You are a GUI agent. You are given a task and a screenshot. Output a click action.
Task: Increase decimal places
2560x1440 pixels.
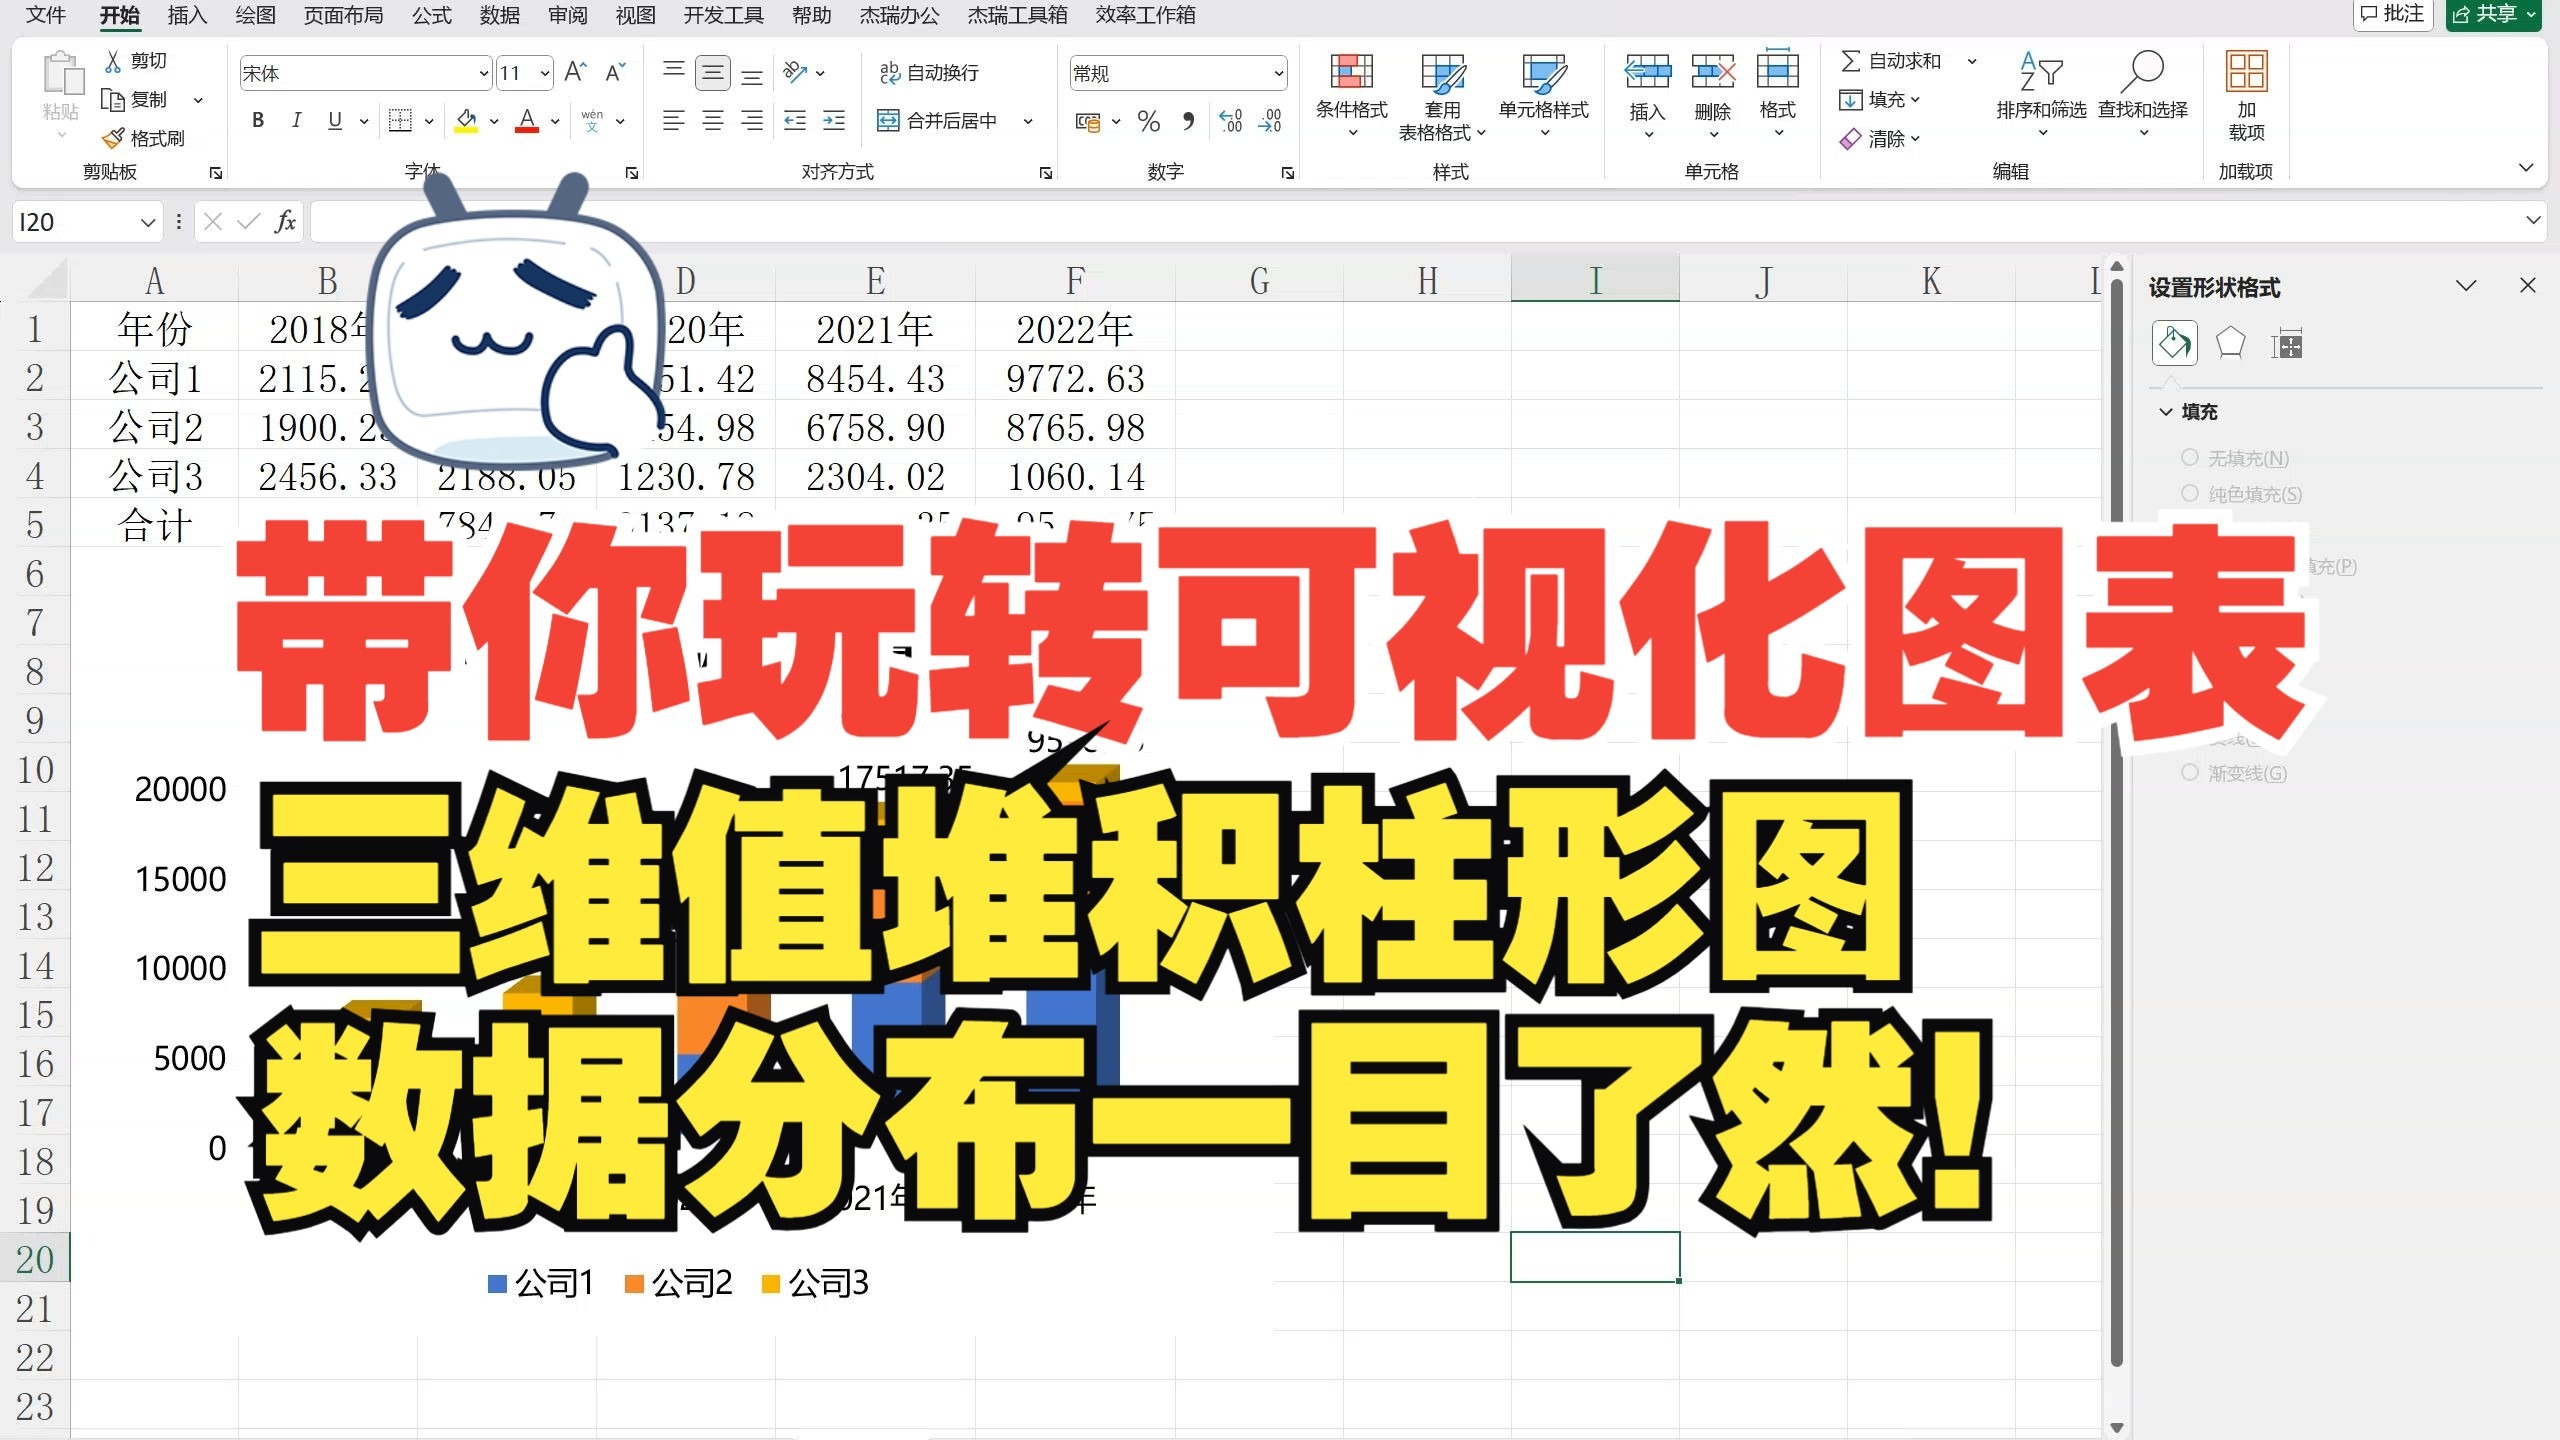point(1231,122)
